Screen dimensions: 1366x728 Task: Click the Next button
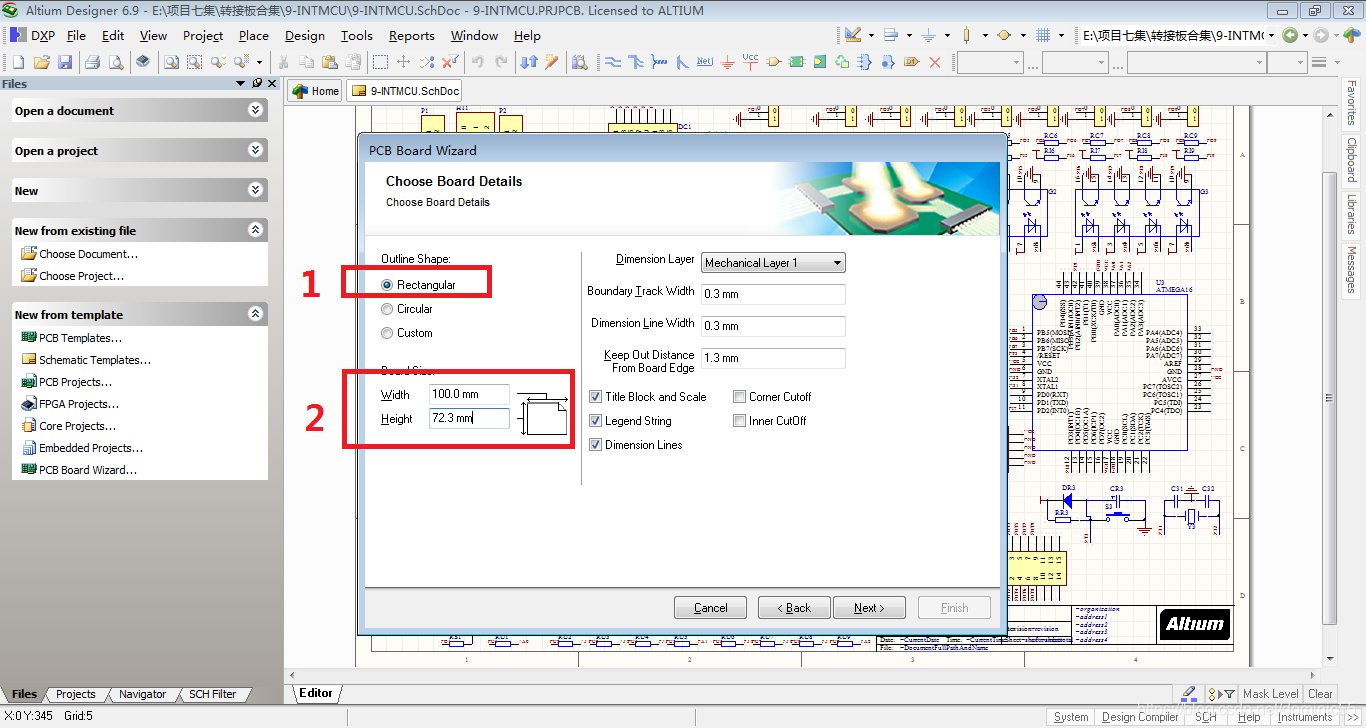click(869, 607)
